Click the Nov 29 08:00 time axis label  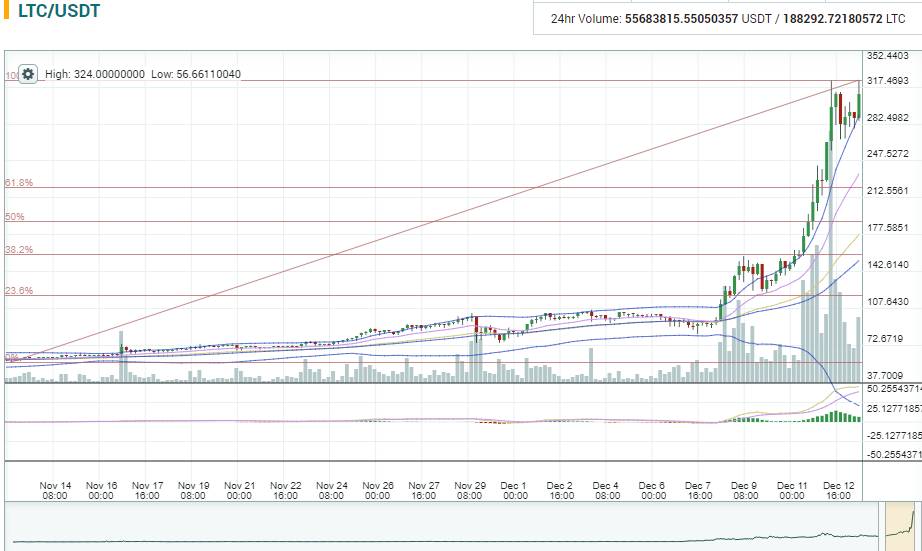[469, 490]
